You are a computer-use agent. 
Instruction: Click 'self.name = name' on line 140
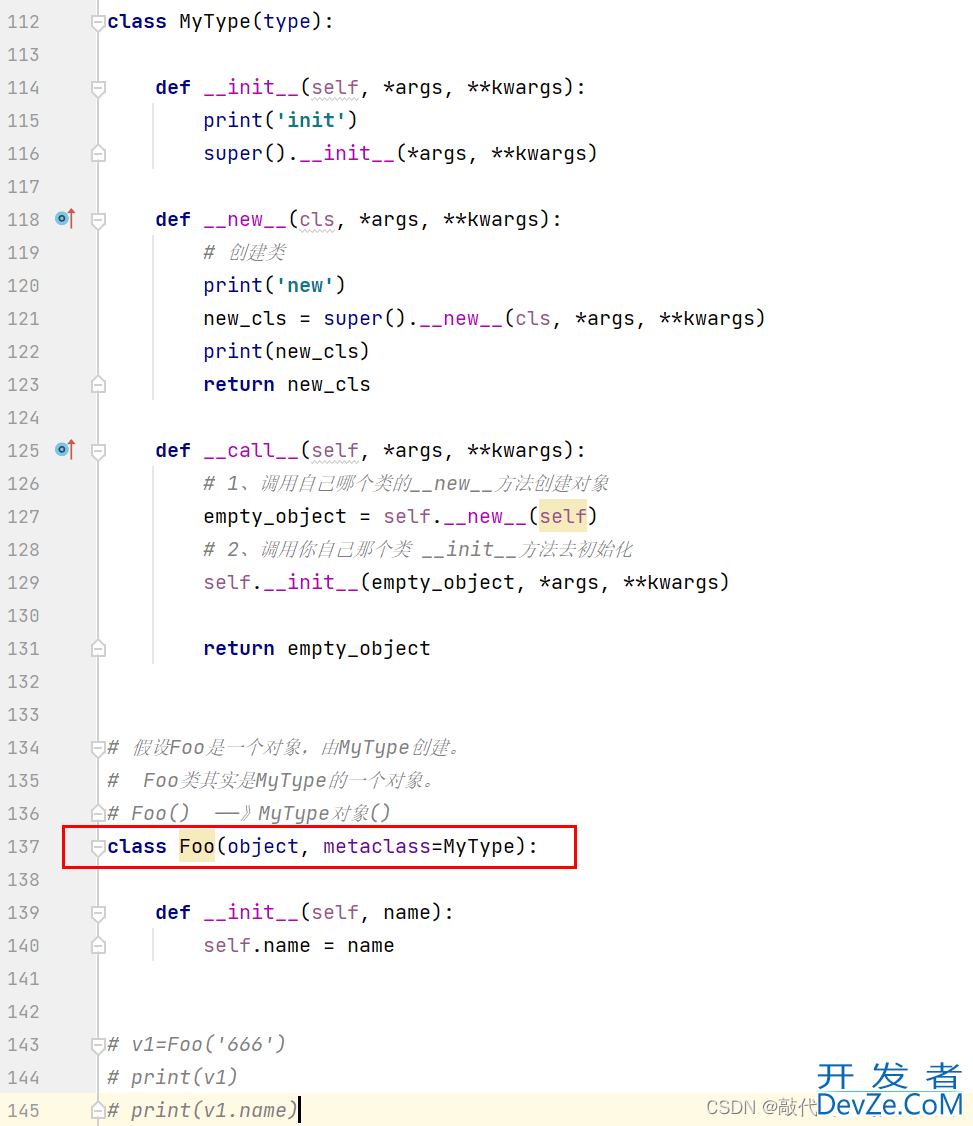click(299, 946)
